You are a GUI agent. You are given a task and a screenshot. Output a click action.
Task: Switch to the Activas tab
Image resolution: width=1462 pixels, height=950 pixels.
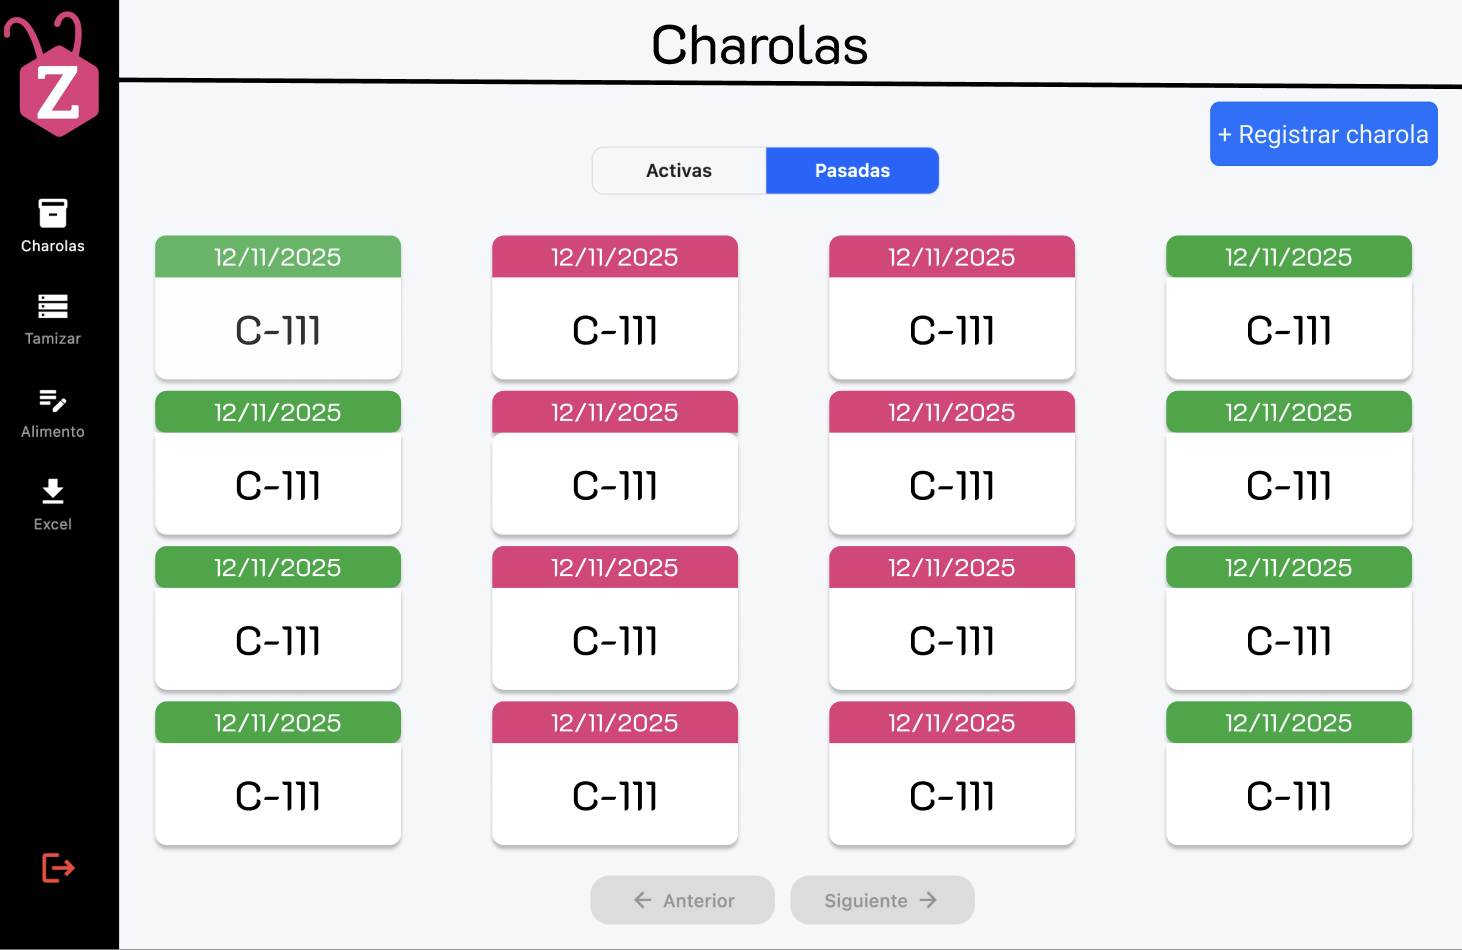pos(679,171)
